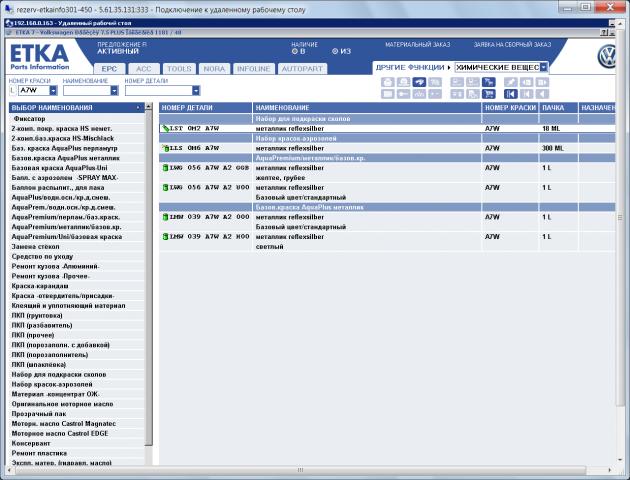The image size is (630, 480).
Task: Open the НОМЕР КРАСКИ dropdown arrow
Action: [x=53, y=91]
